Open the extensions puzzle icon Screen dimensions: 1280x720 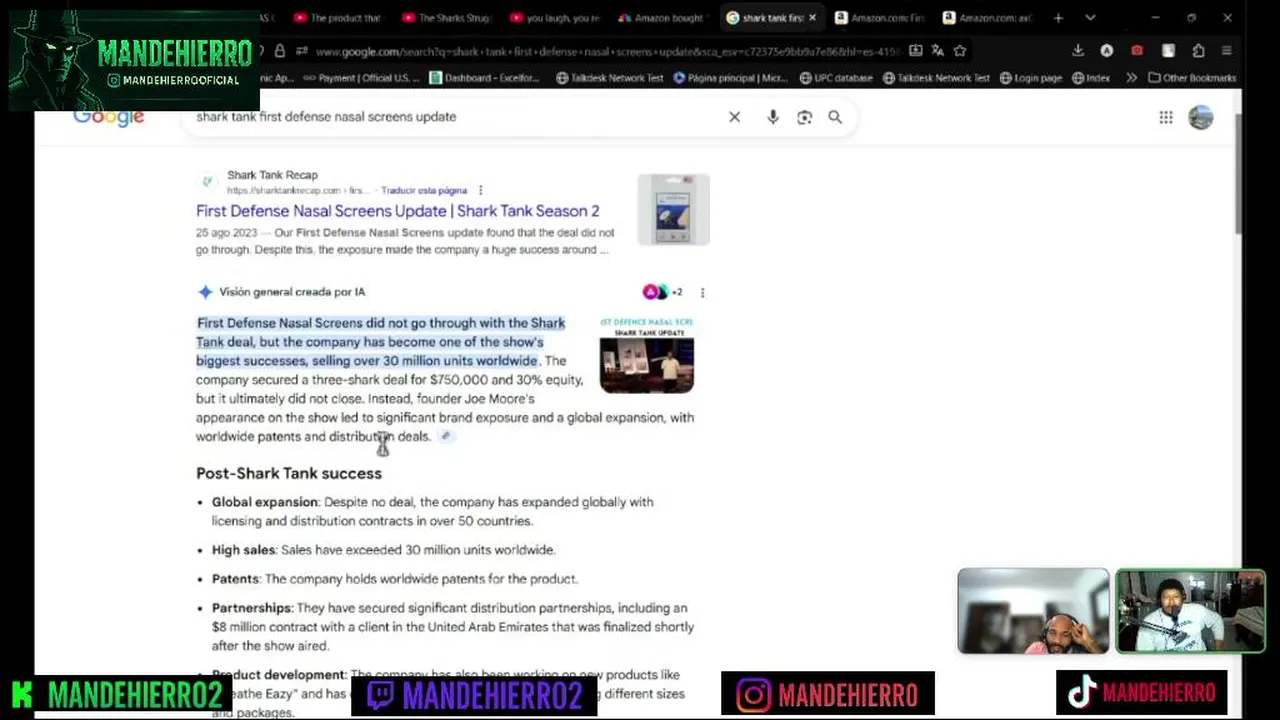click(x=1198, y=51)
